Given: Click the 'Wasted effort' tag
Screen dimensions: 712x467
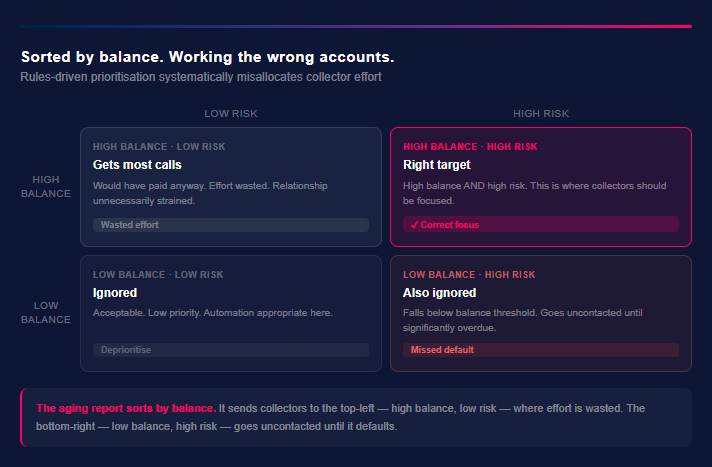Looking at the screenshot, I should pos(231,225).
